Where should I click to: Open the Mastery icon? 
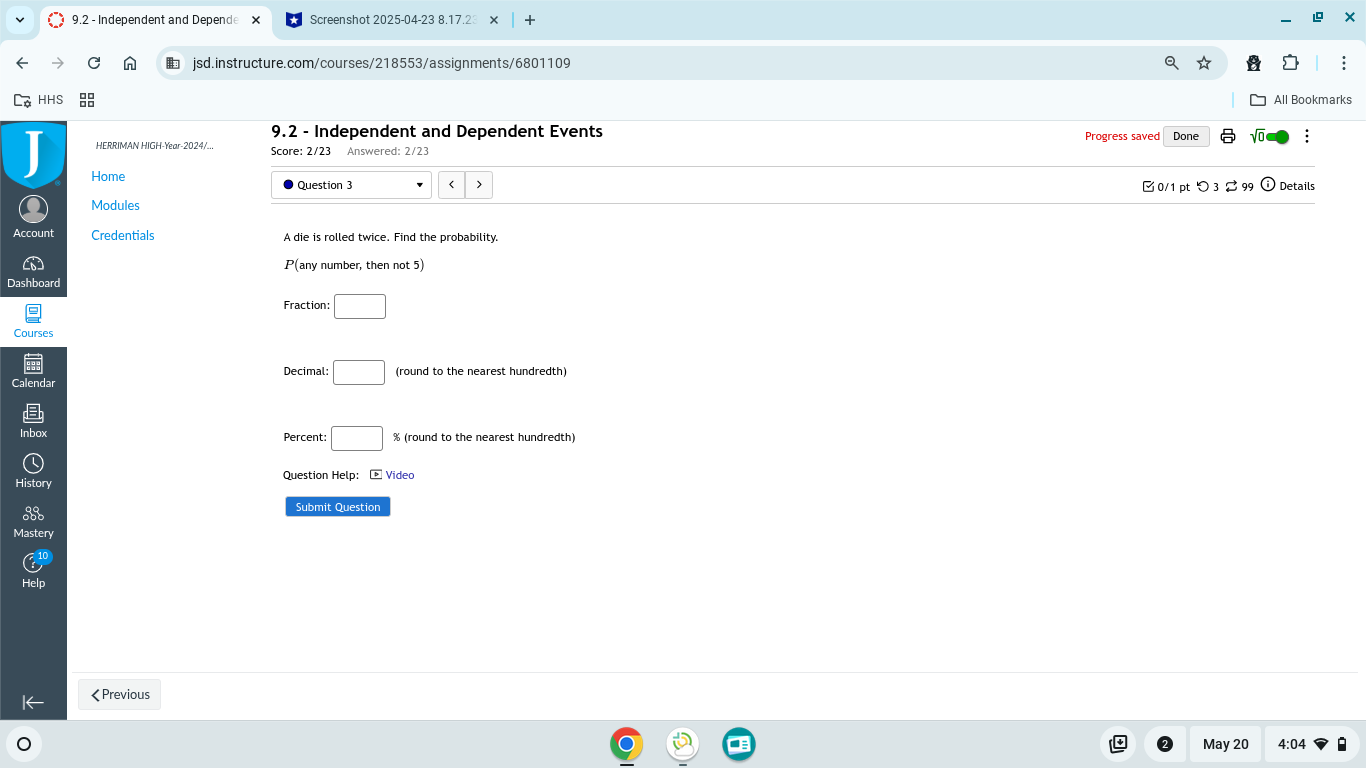coord(33,521)
